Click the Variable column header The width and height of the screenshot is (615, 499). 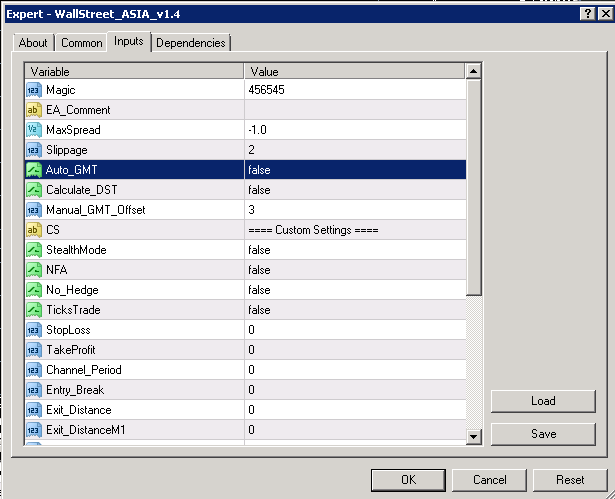(134, 71)
